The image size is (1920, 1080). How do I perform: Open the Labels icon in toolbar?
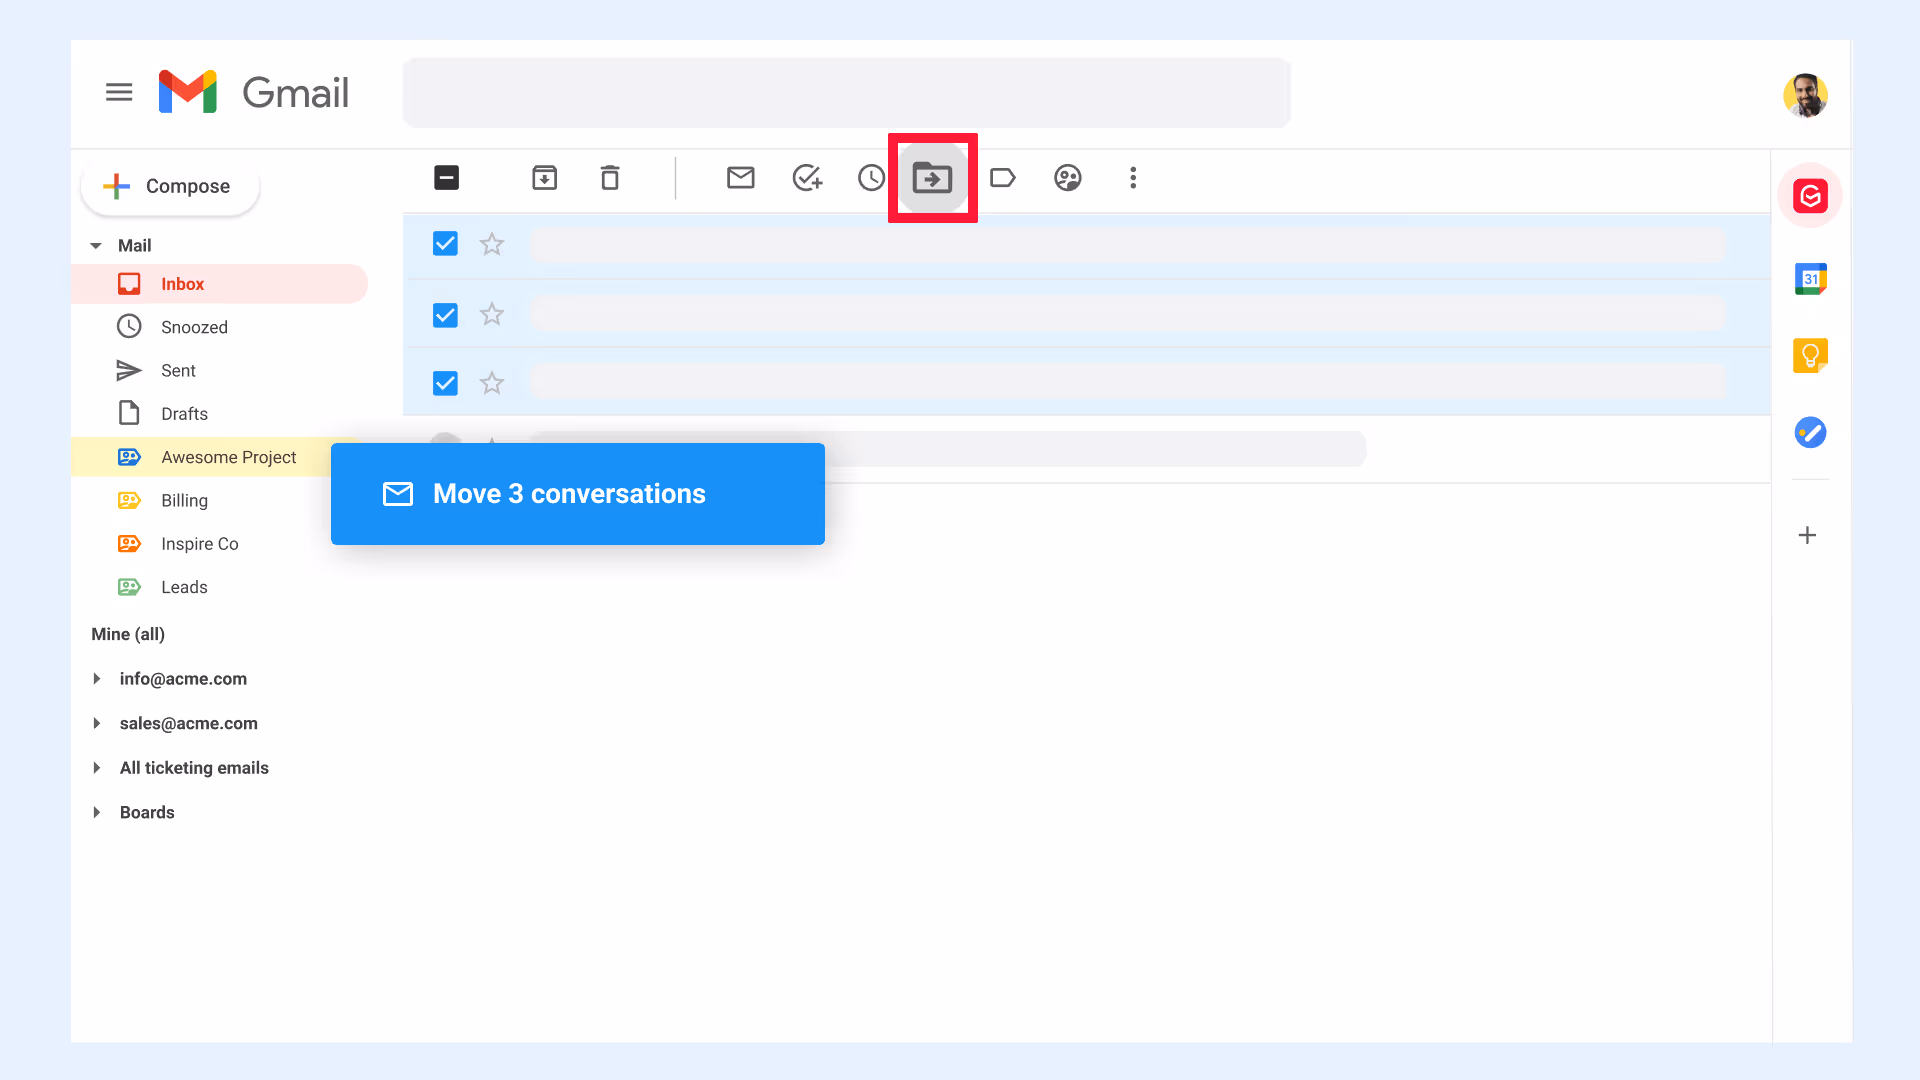click(1002, 178)
